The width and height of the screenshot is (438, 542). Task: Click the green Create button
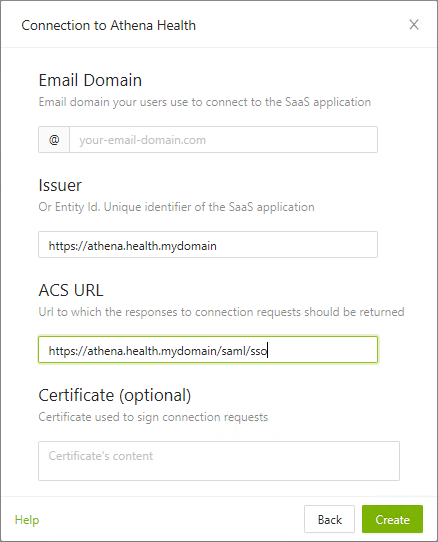[392, 519]
